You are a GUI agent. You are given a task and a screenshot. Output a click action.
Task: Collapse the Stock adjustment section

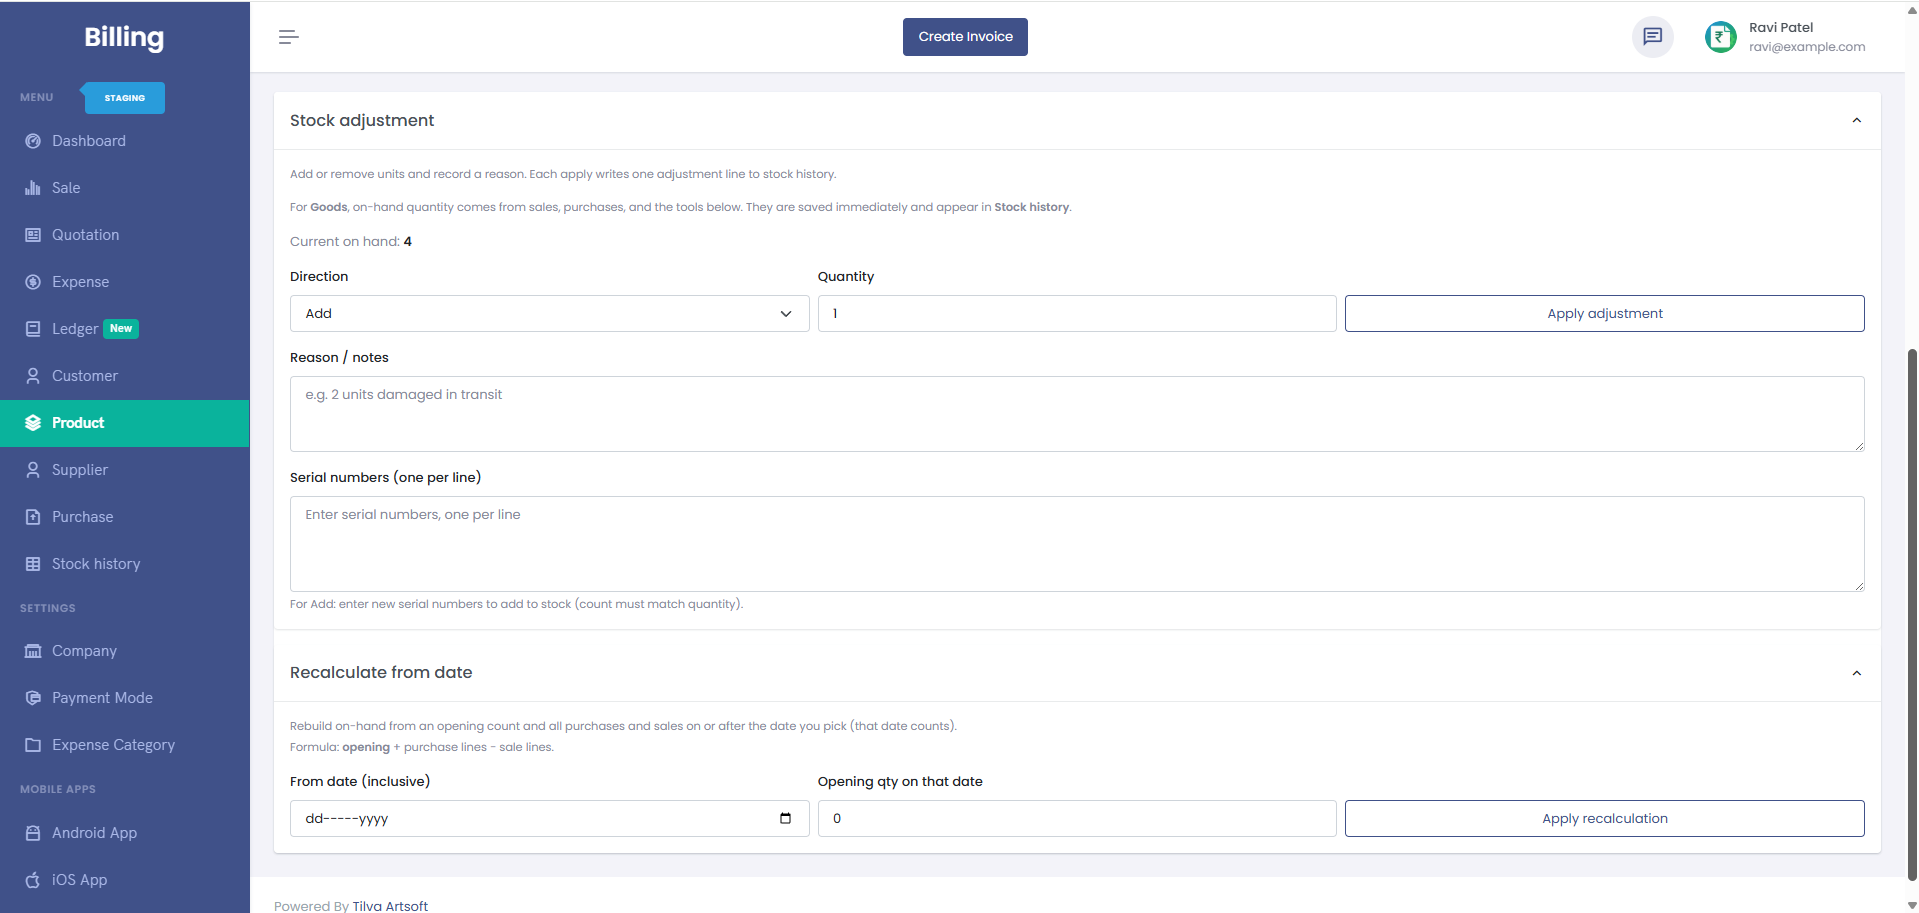tap(1856, 119)
